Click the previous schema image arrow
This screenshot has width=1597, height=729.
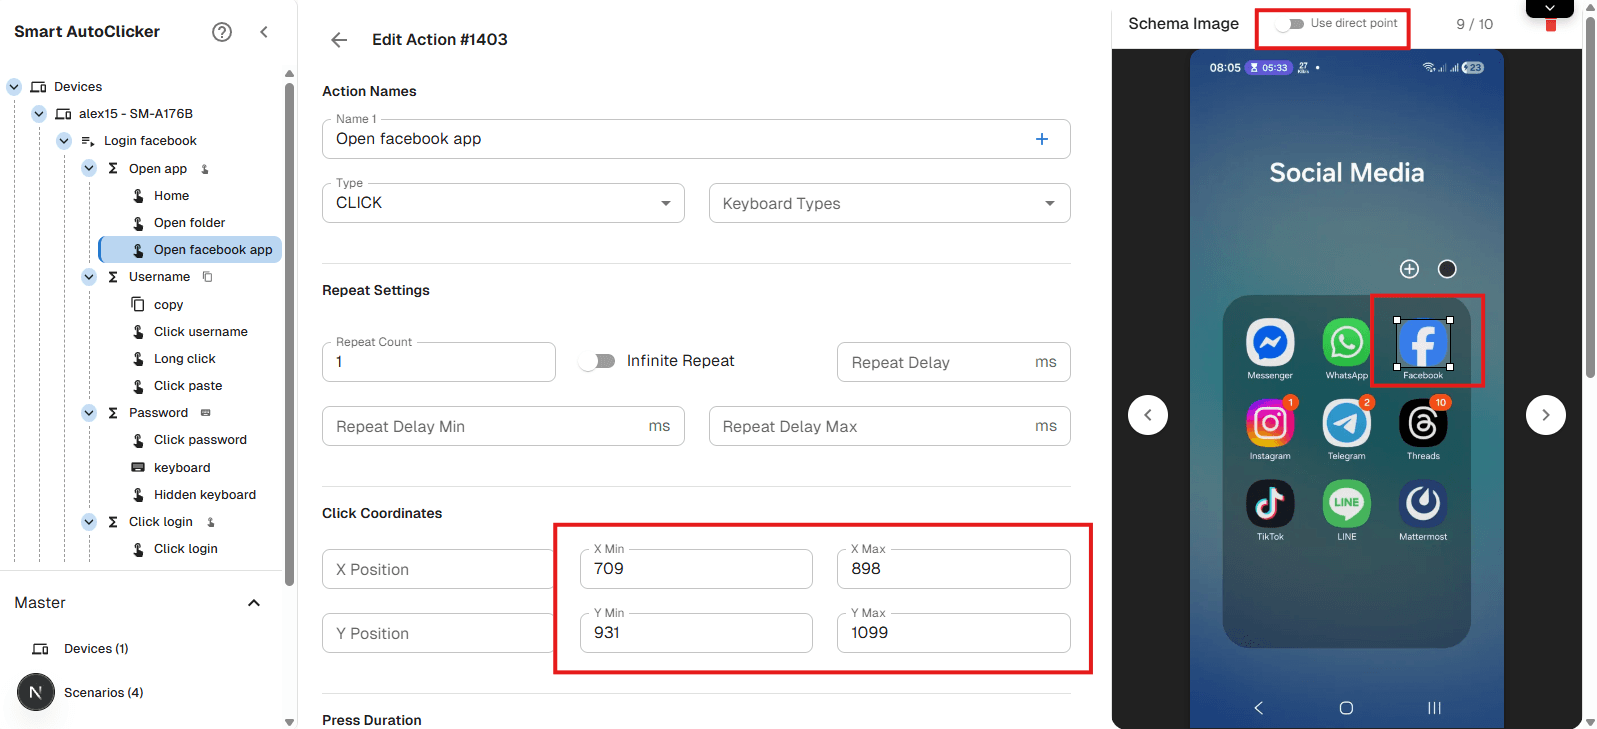[1147, 415]
